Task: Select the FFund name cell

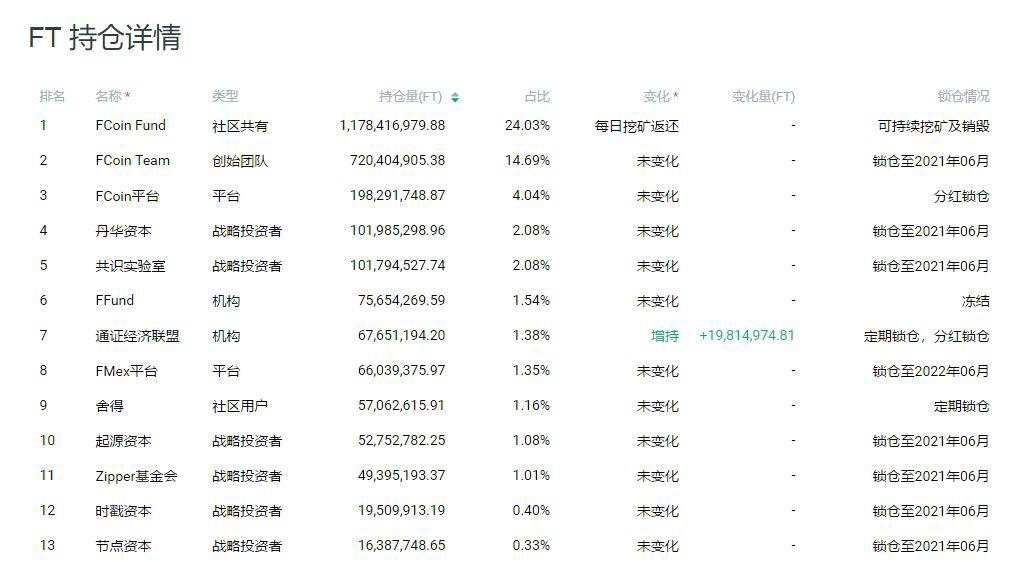Action: 114,301
